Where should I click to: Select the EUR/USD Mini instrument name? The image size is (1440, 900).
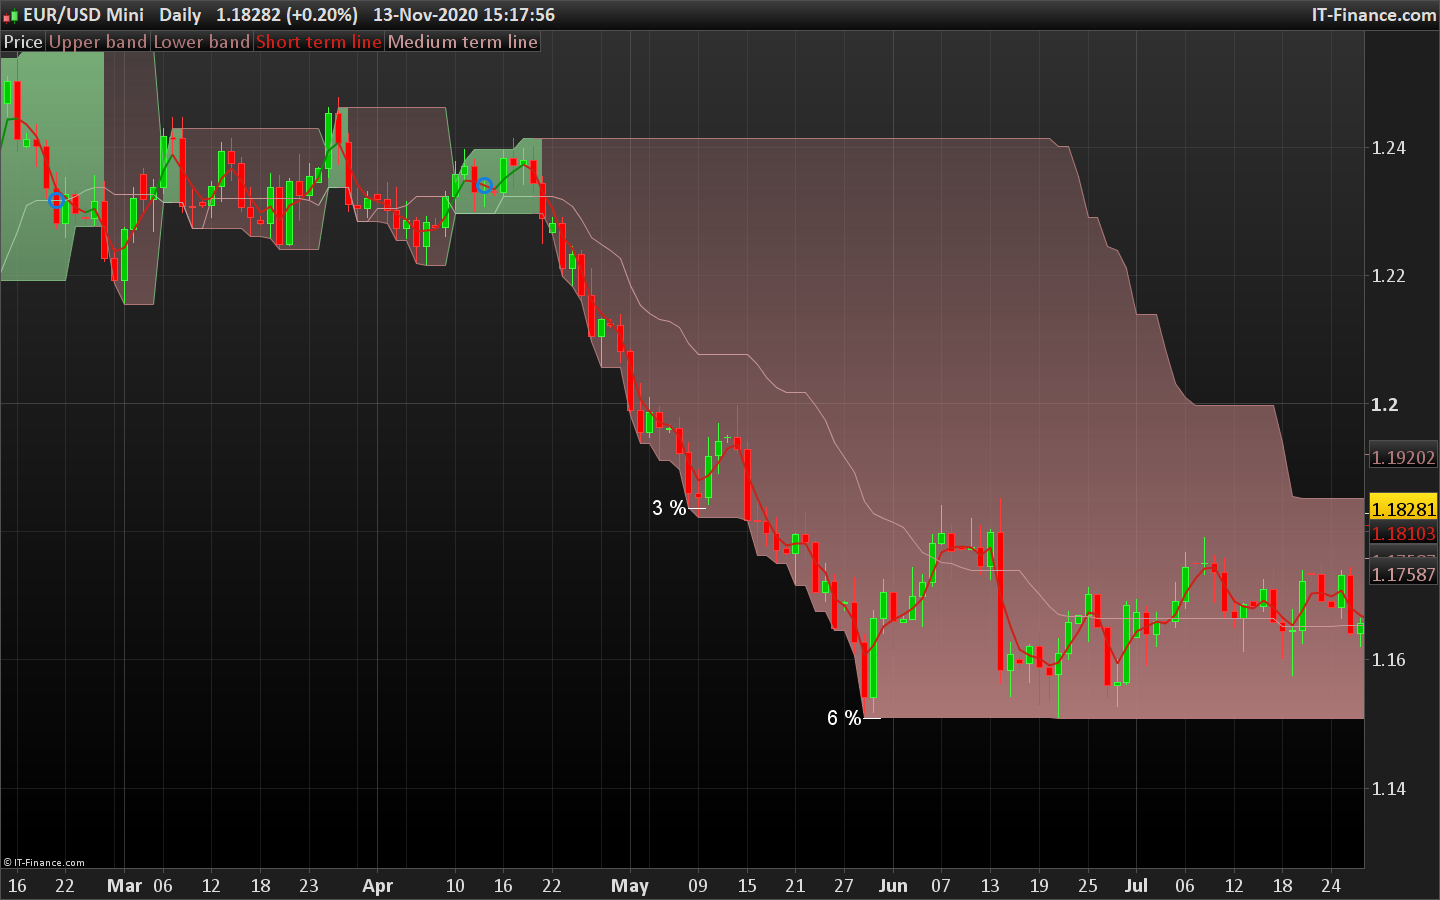(84, 15)
